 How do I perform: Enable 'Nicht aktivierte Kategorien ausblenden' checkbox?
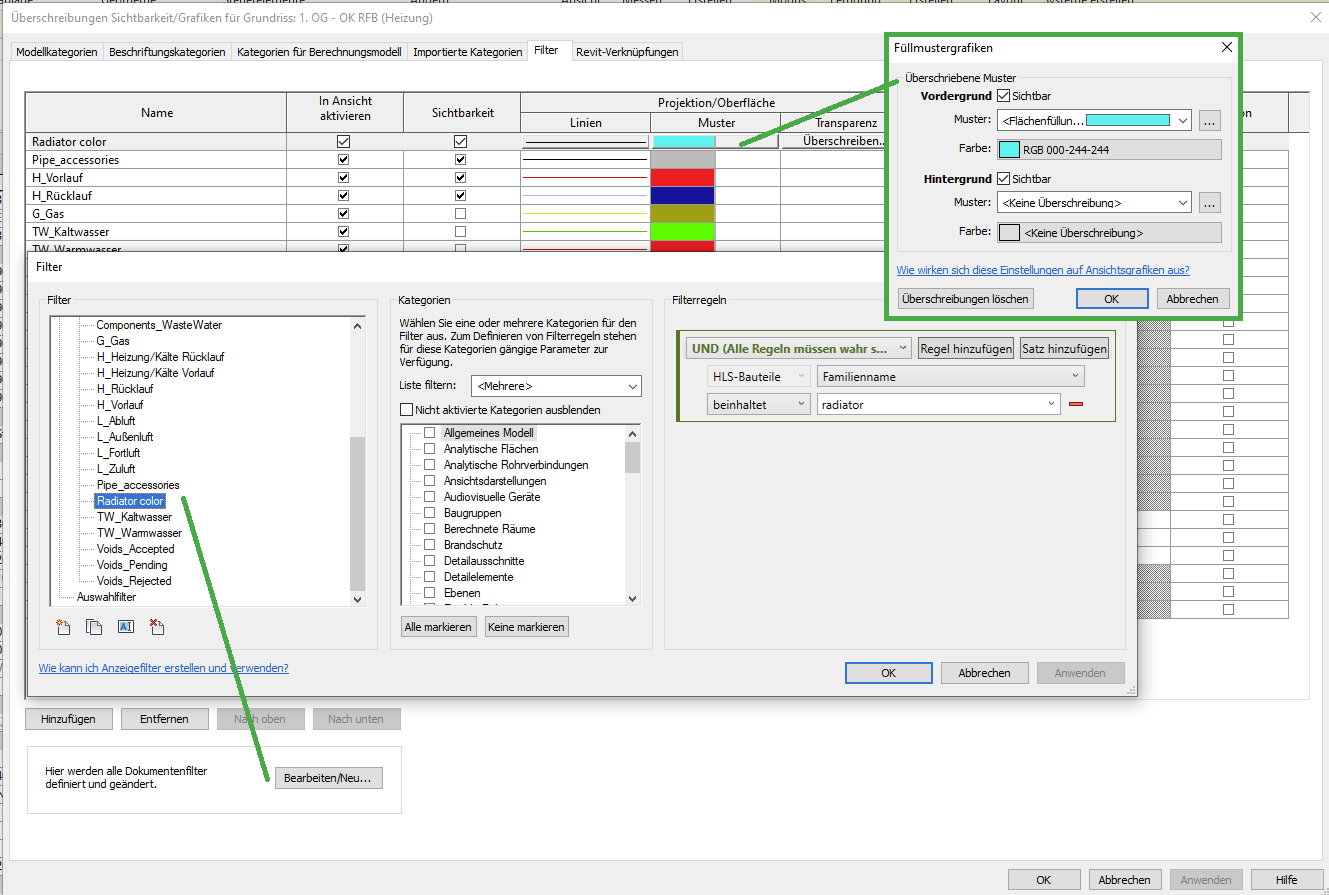click(406, 409)
